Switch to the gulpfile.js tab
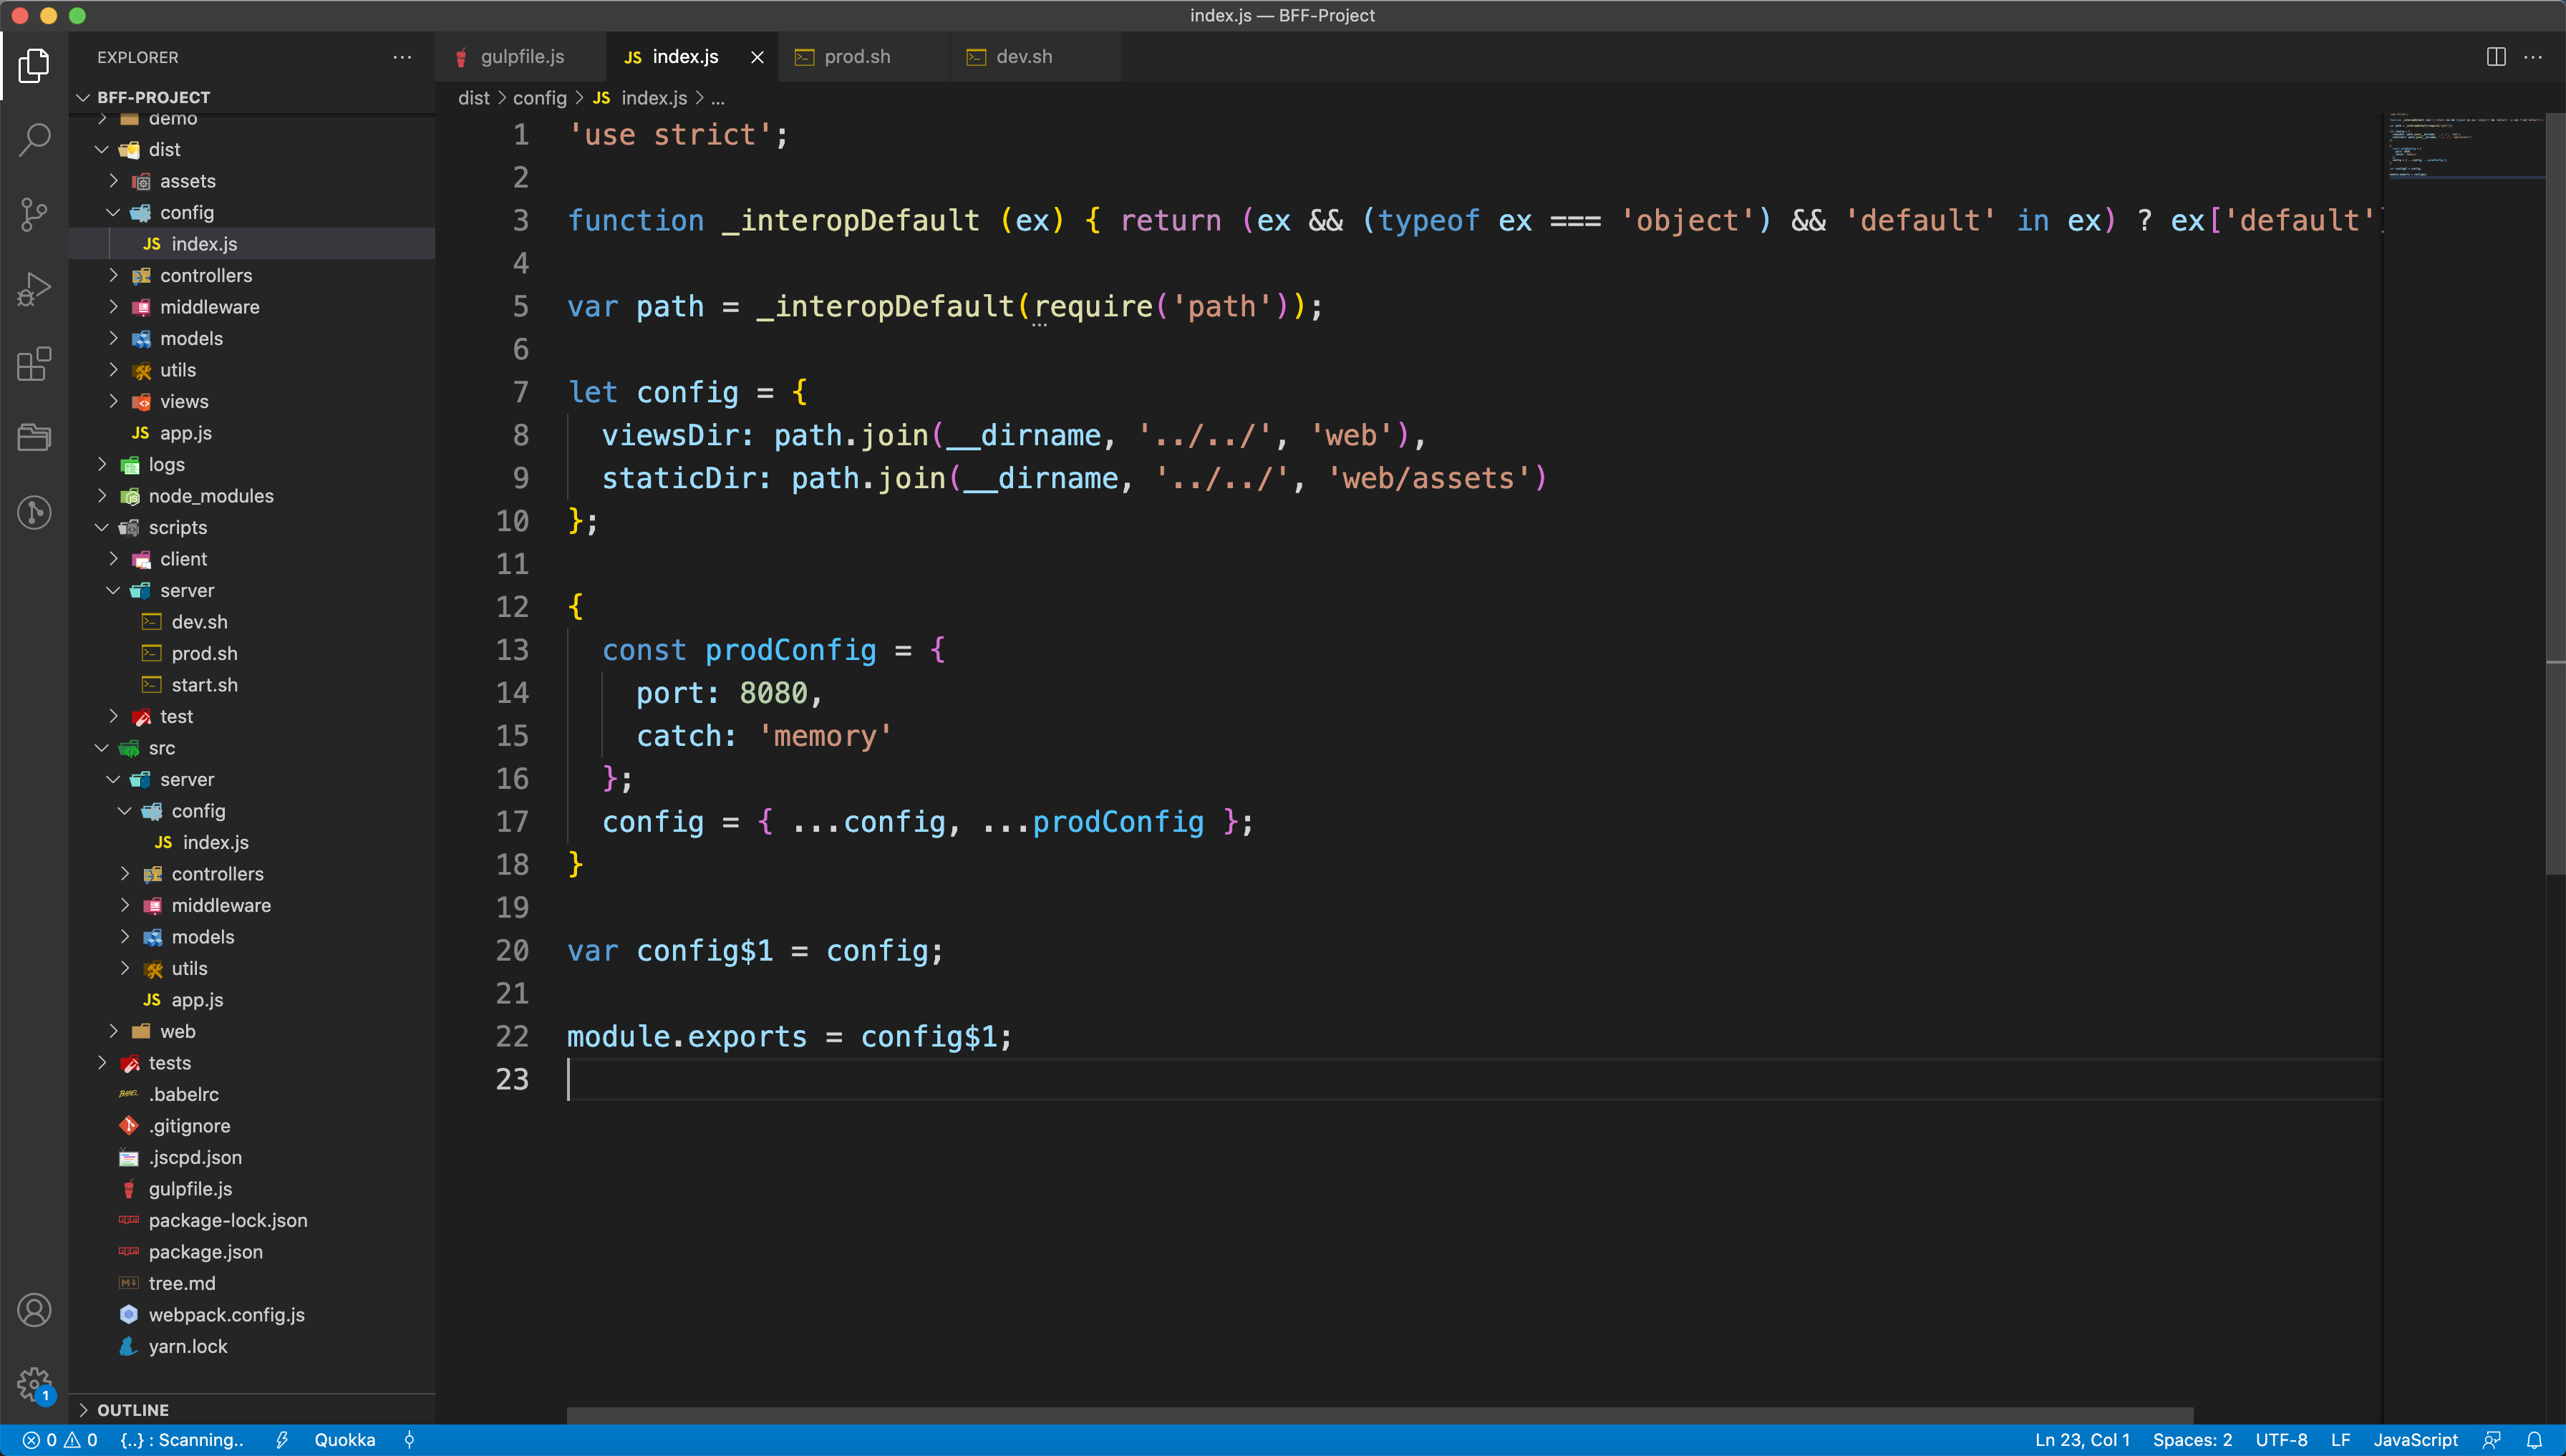 click(521, 57)
